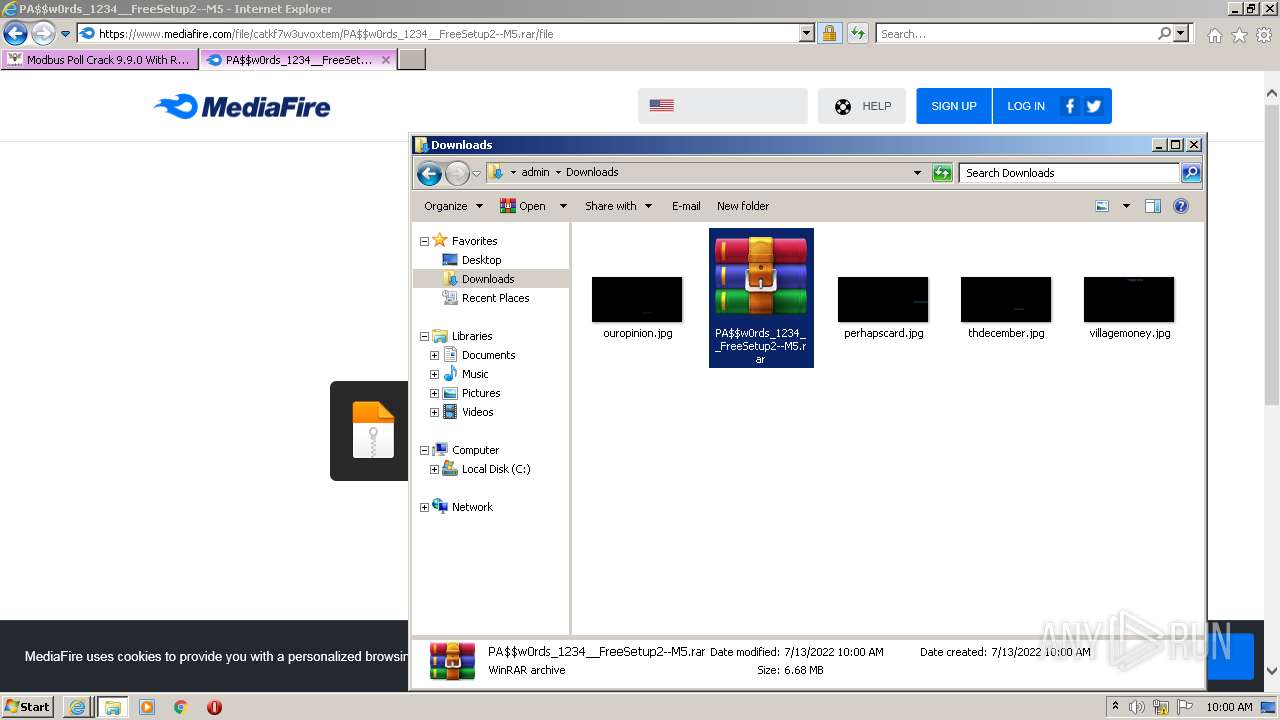The height and width of the screenshot is (720, 1280).
Task: Select PA$$w0rds rar archive file
Action: pos(761,298)
